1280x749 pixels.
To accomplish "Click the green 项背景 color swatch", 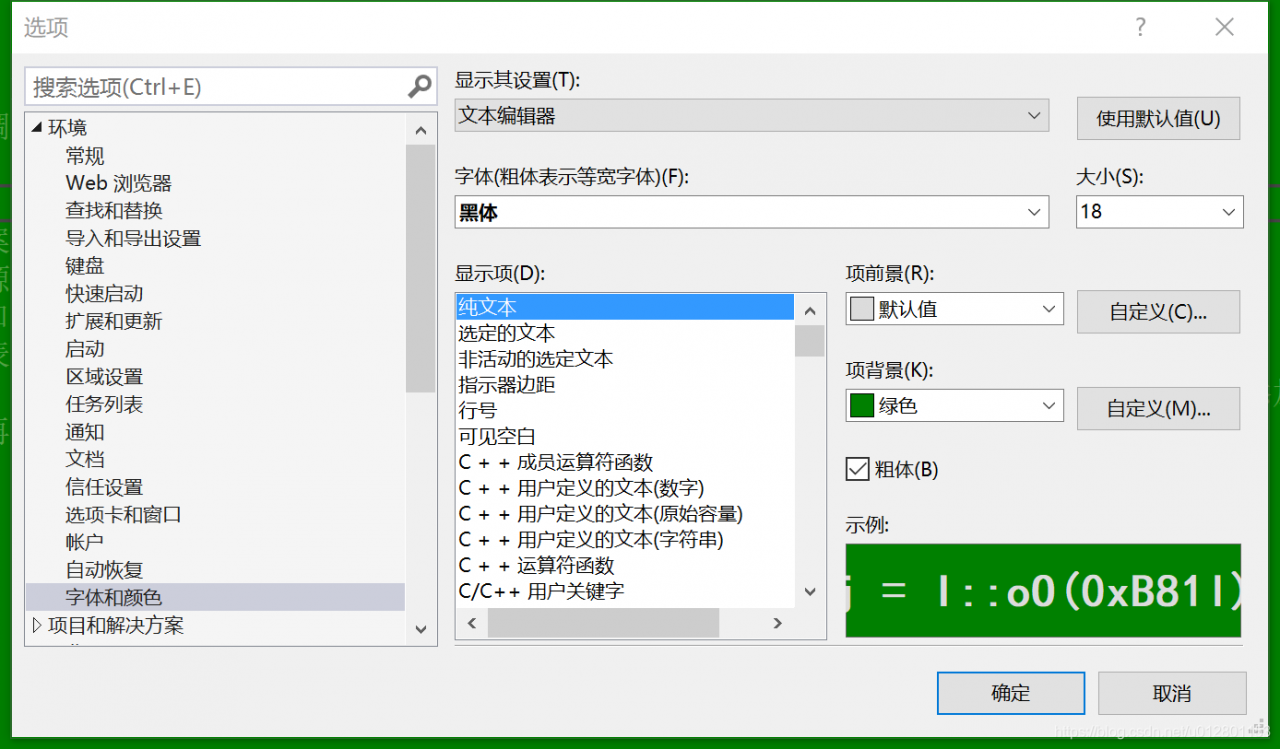I will (x=861, y=406).
